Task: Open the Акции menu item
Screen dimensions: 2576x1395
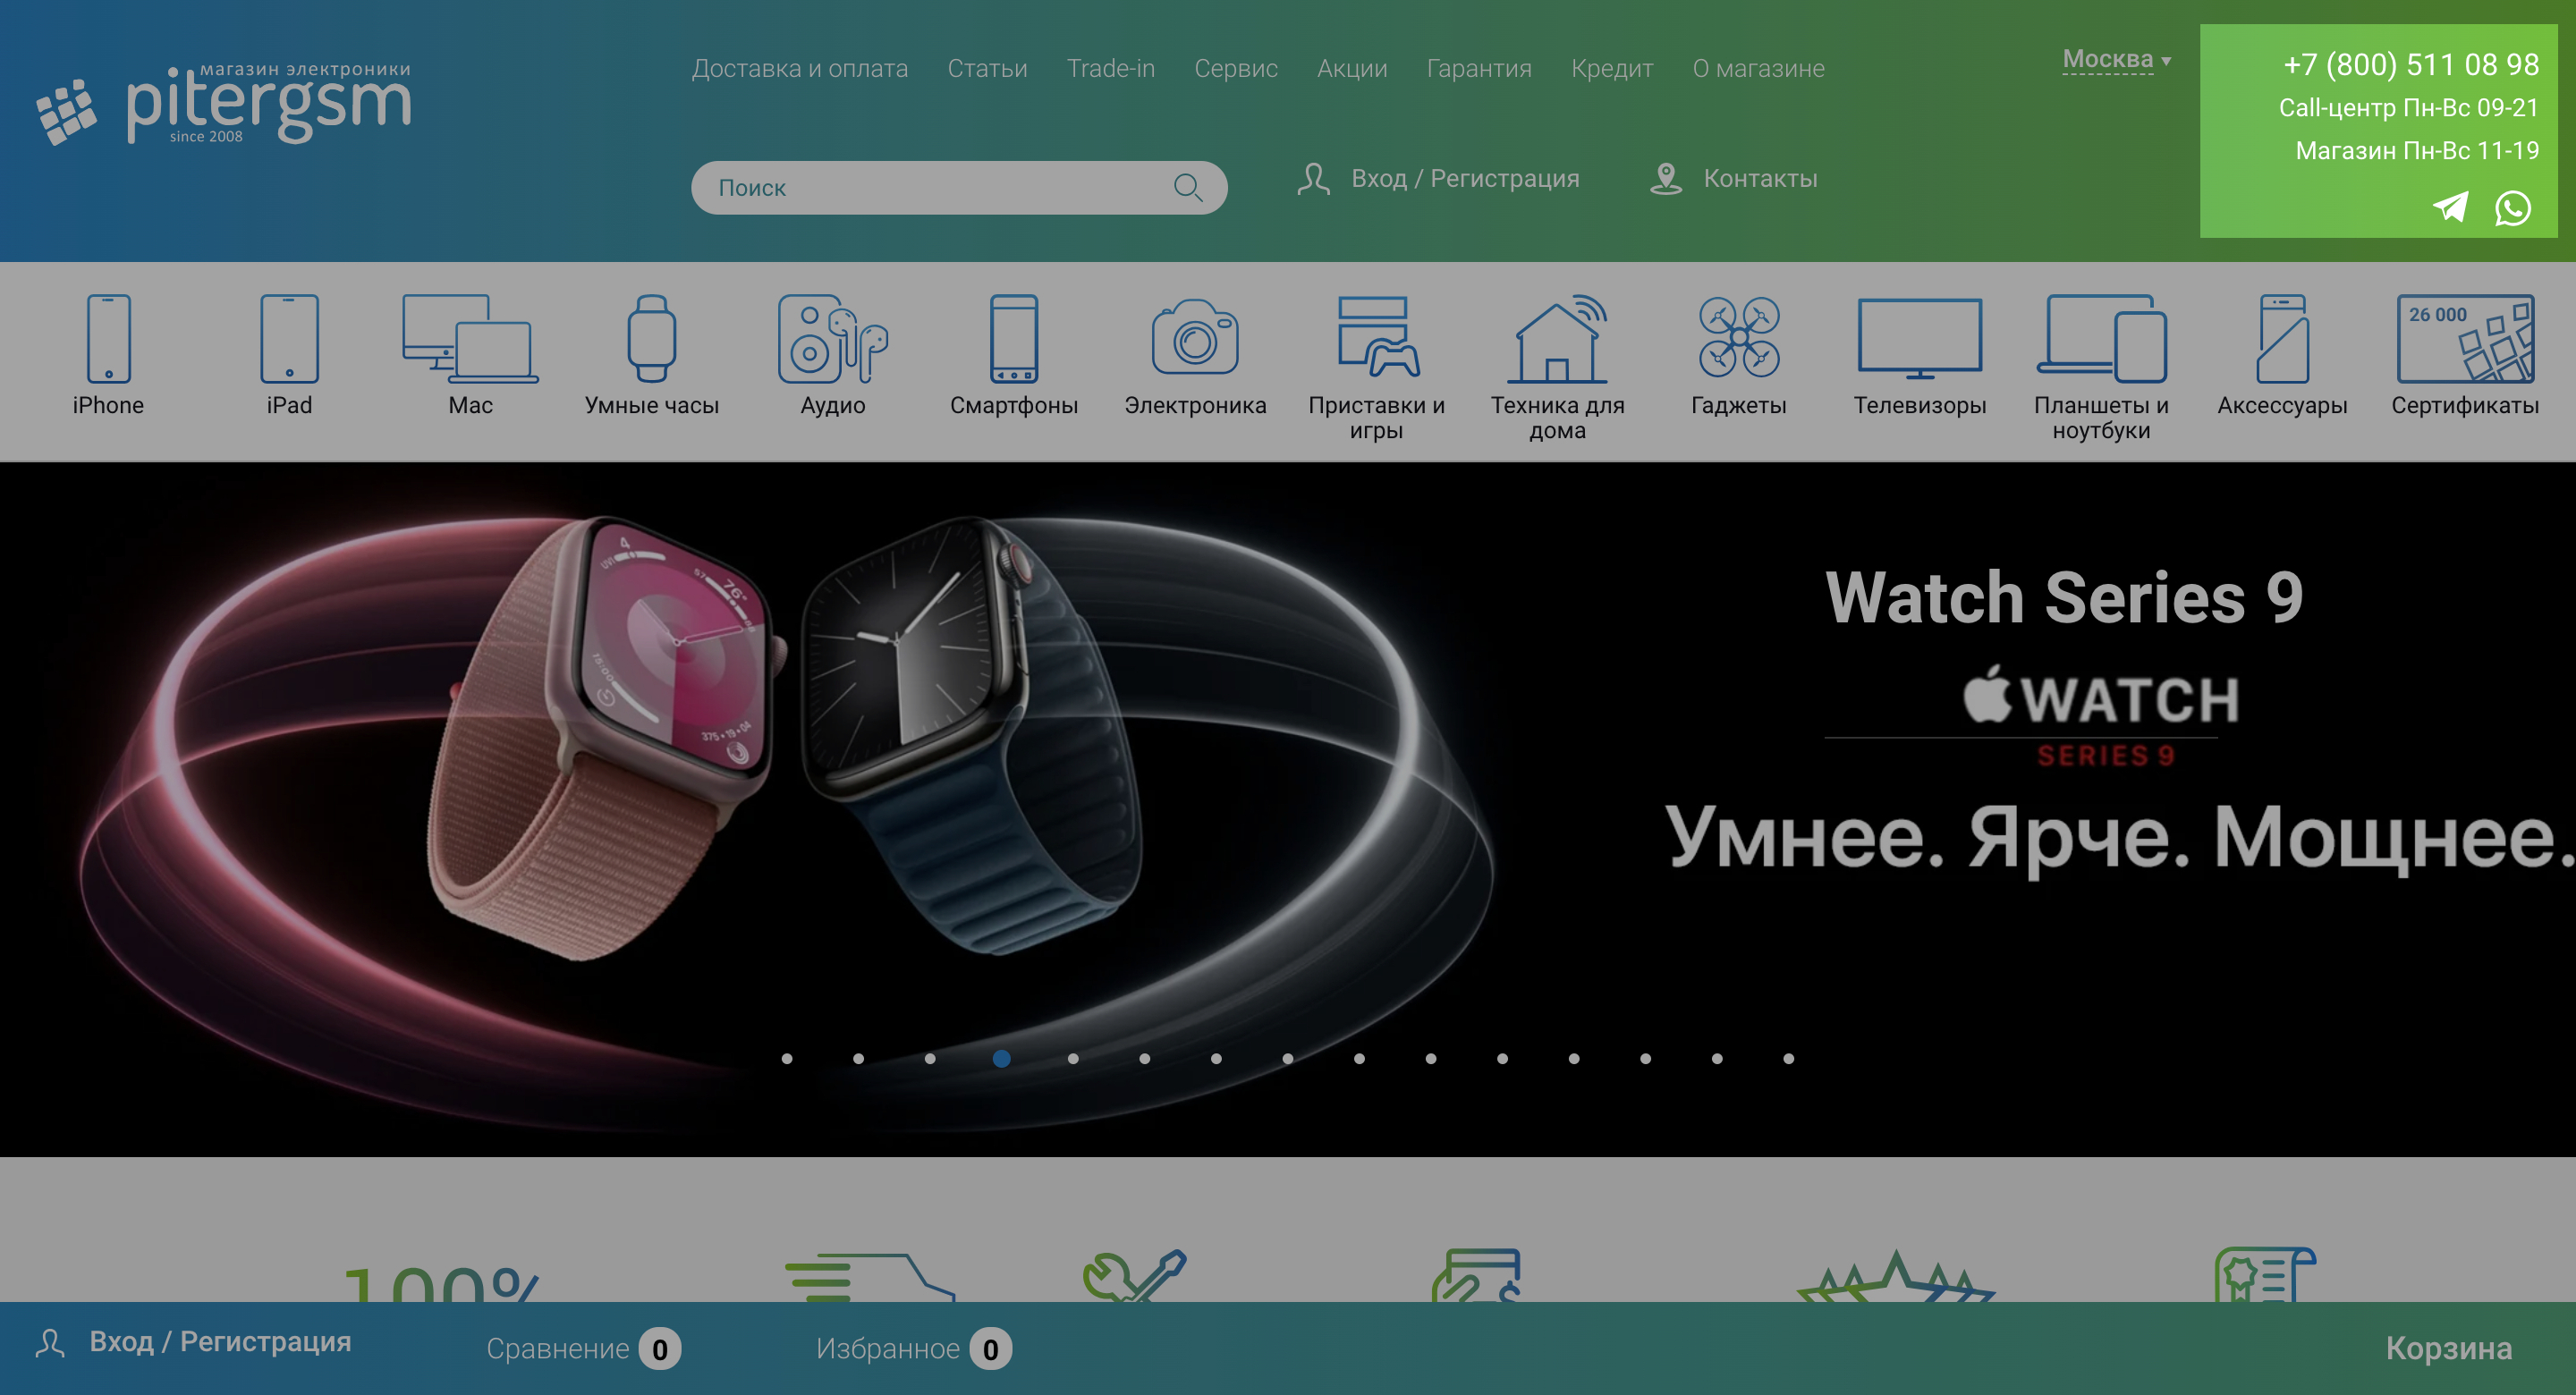Action: (1352, 68)
